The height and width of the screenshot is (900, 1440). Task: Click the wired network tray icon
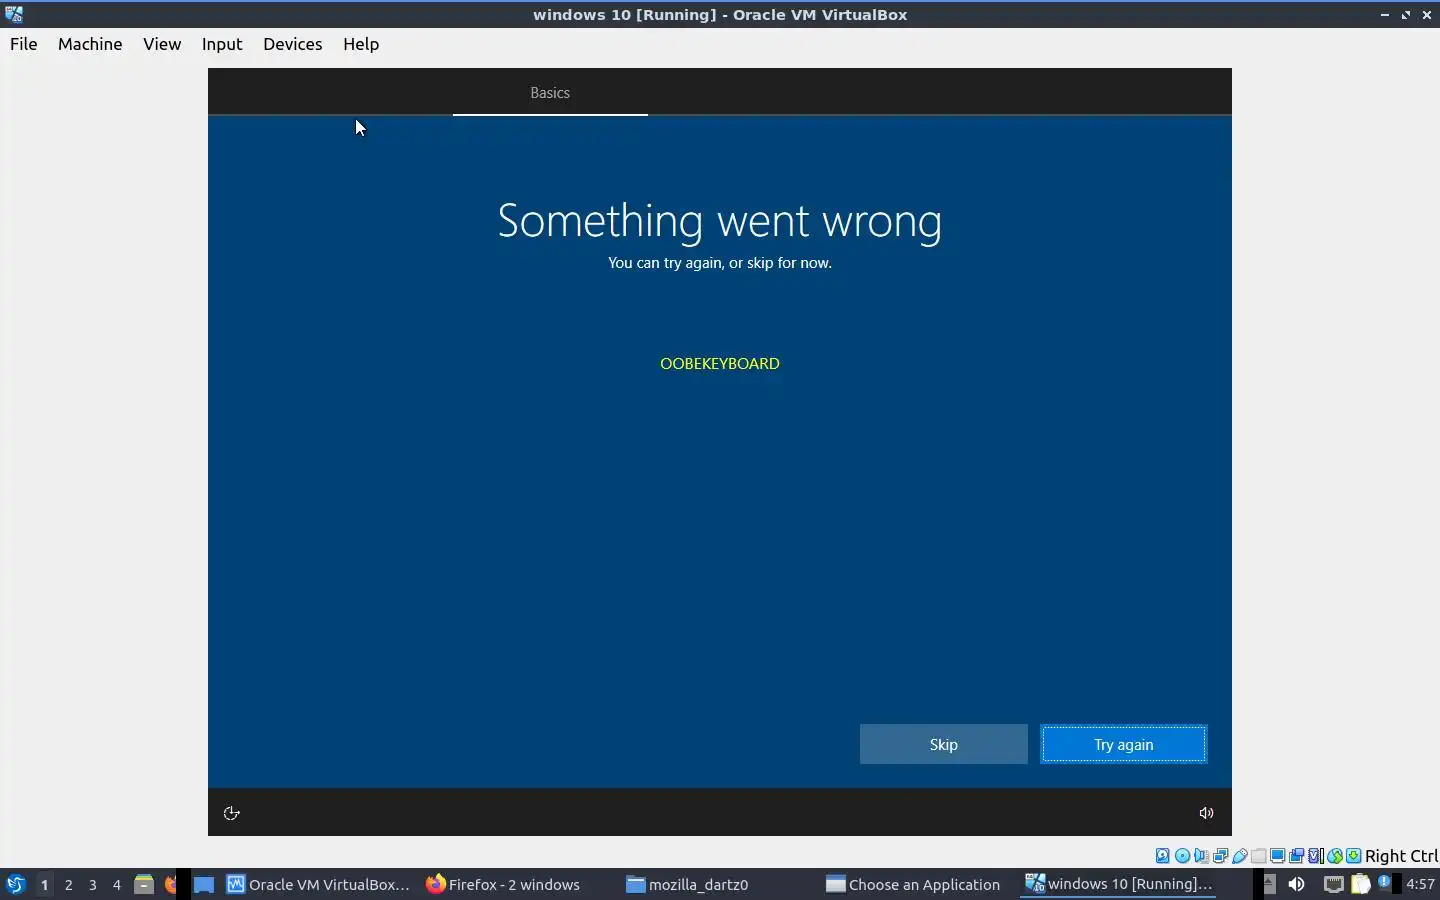click(x=1333, y=884)
